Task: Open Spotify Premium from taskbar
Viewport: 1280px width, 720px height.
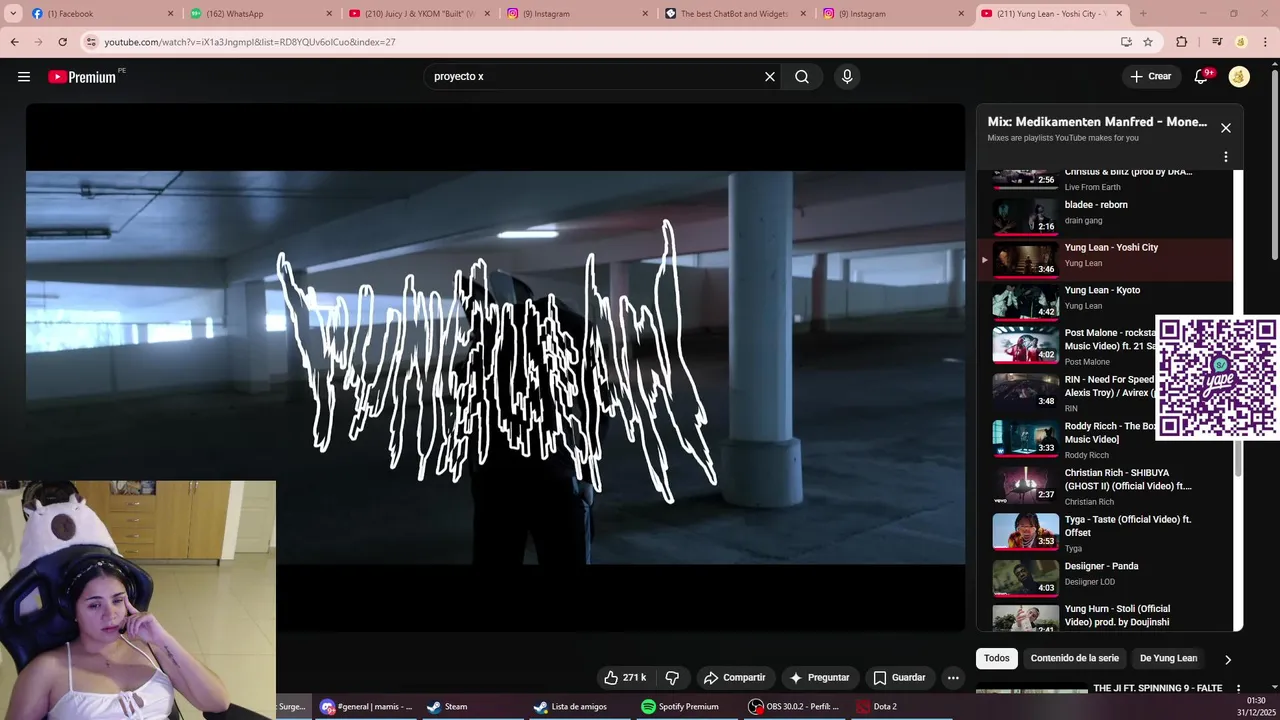Action: pyautogui.click(x=680, y=706)
